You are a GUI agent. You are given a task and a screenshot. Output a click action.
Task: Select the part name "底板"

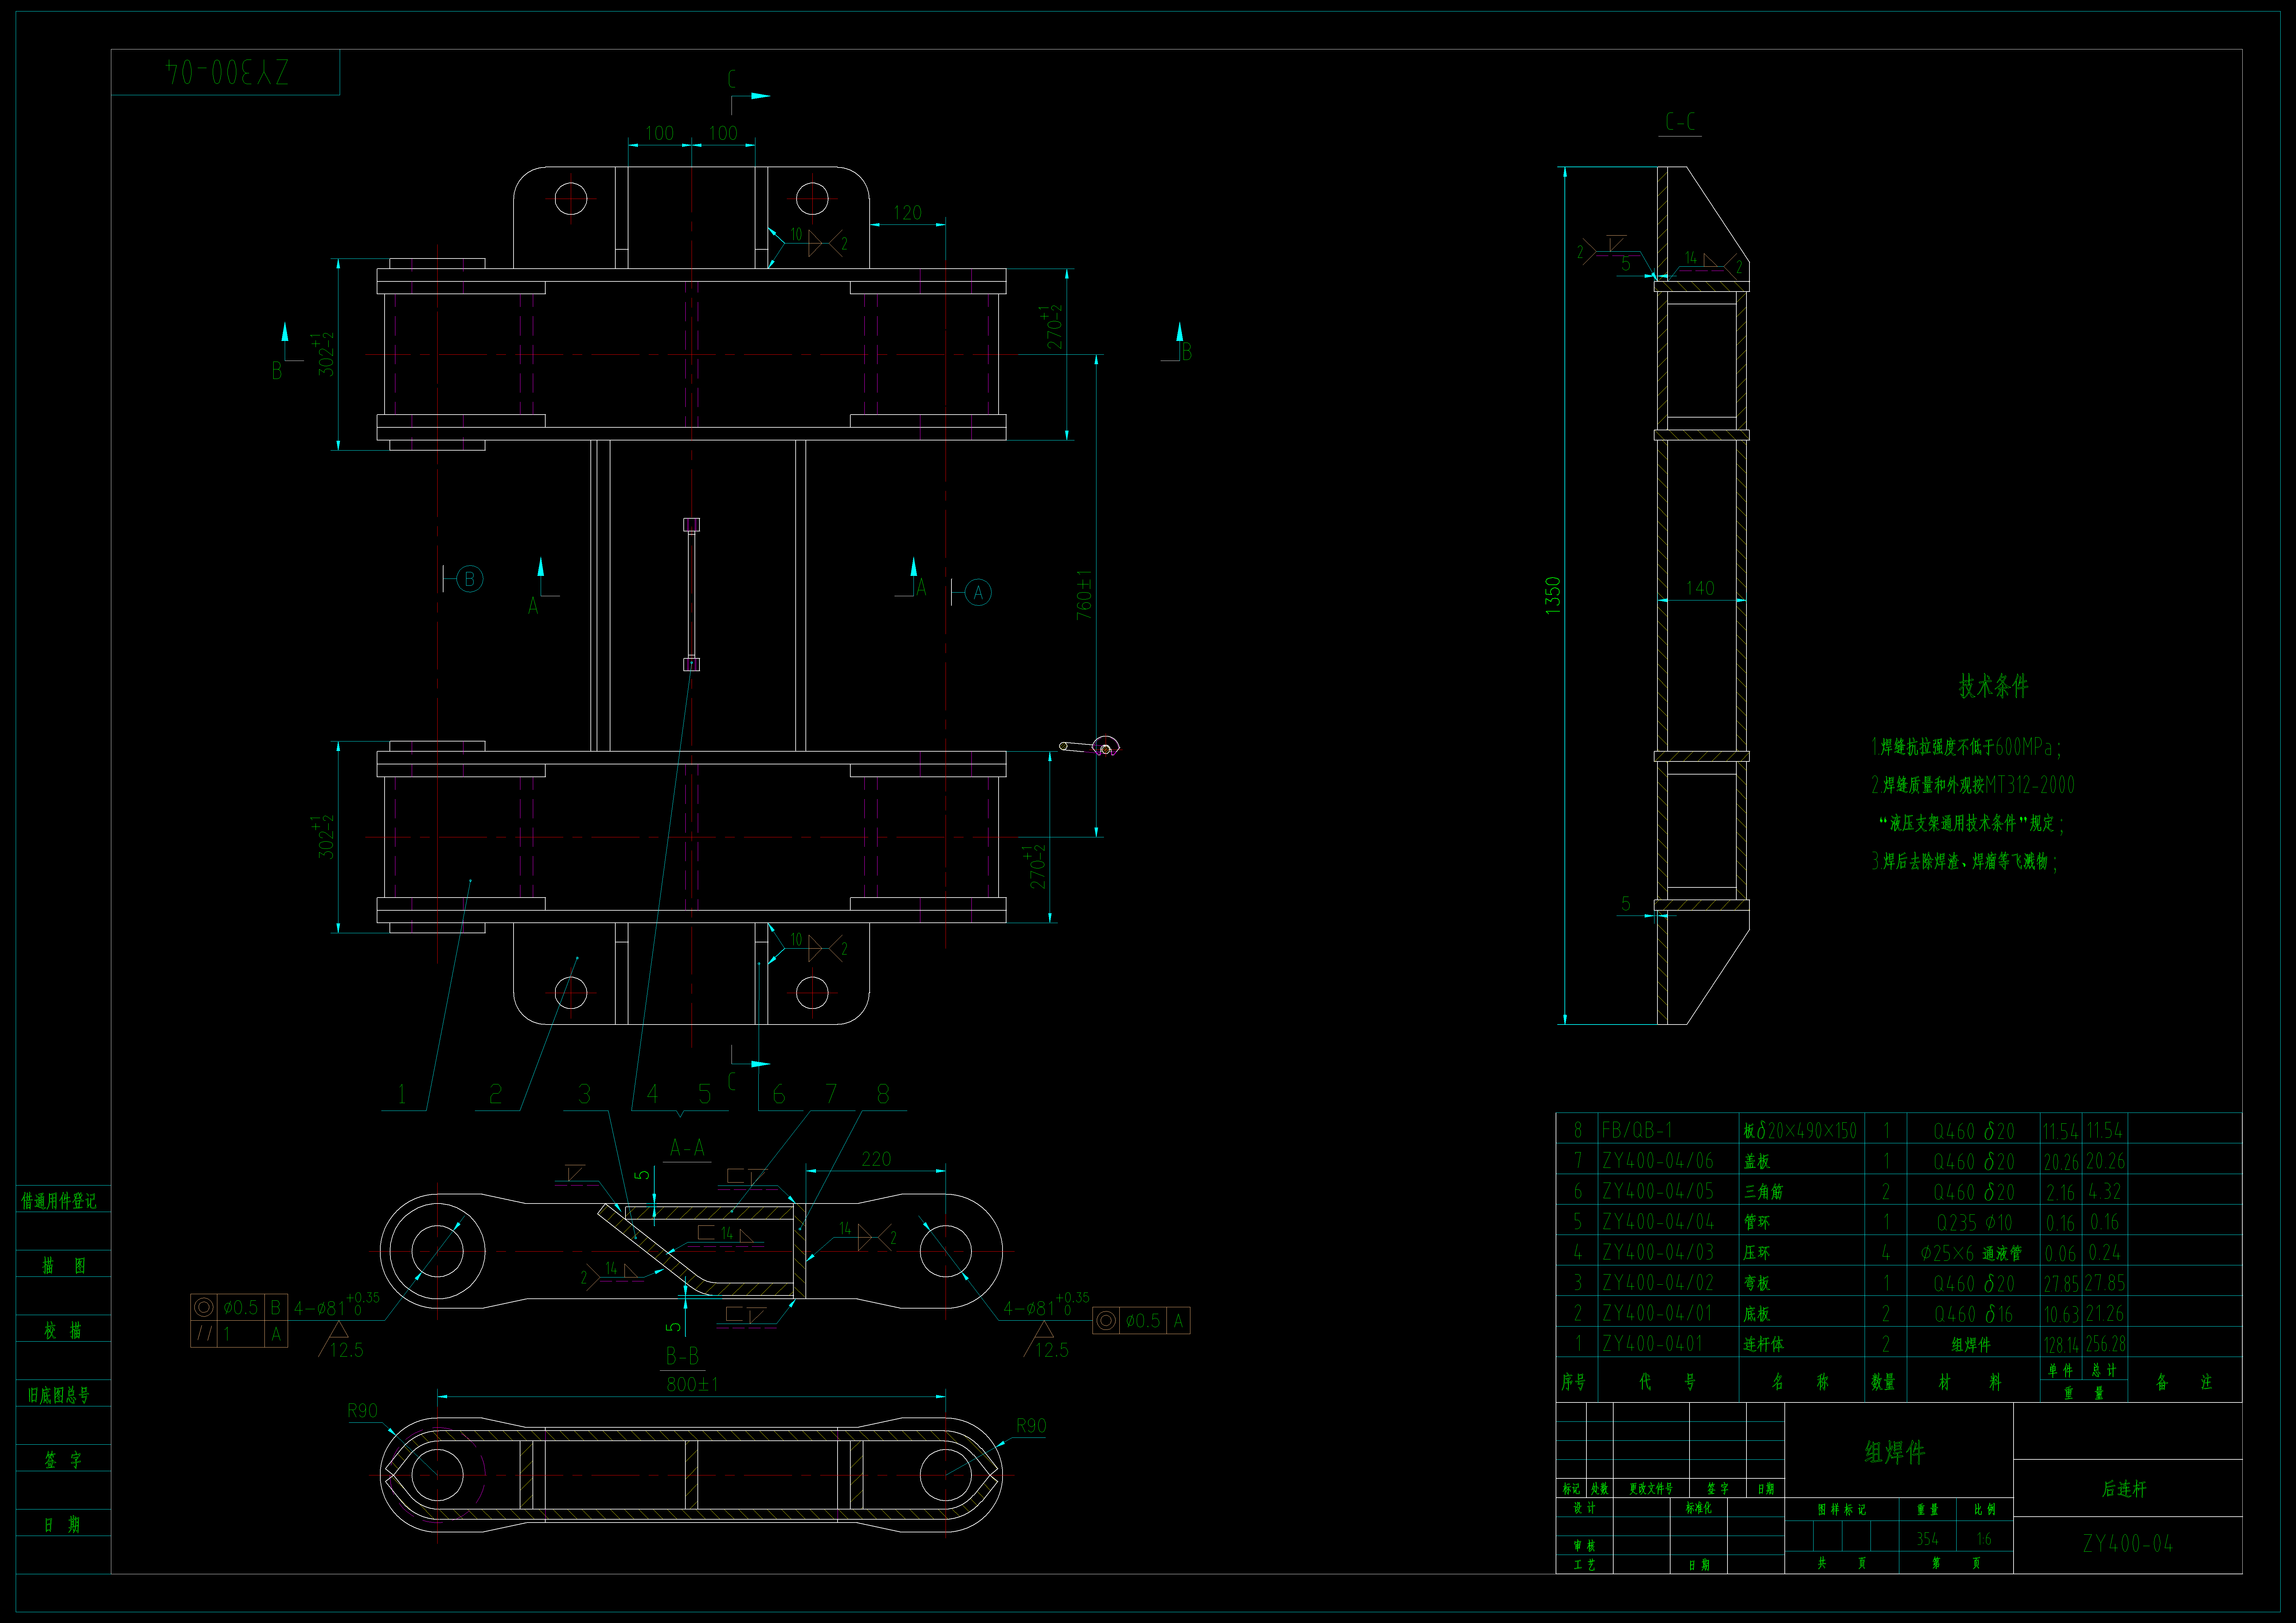(x=1757, y=1314)
